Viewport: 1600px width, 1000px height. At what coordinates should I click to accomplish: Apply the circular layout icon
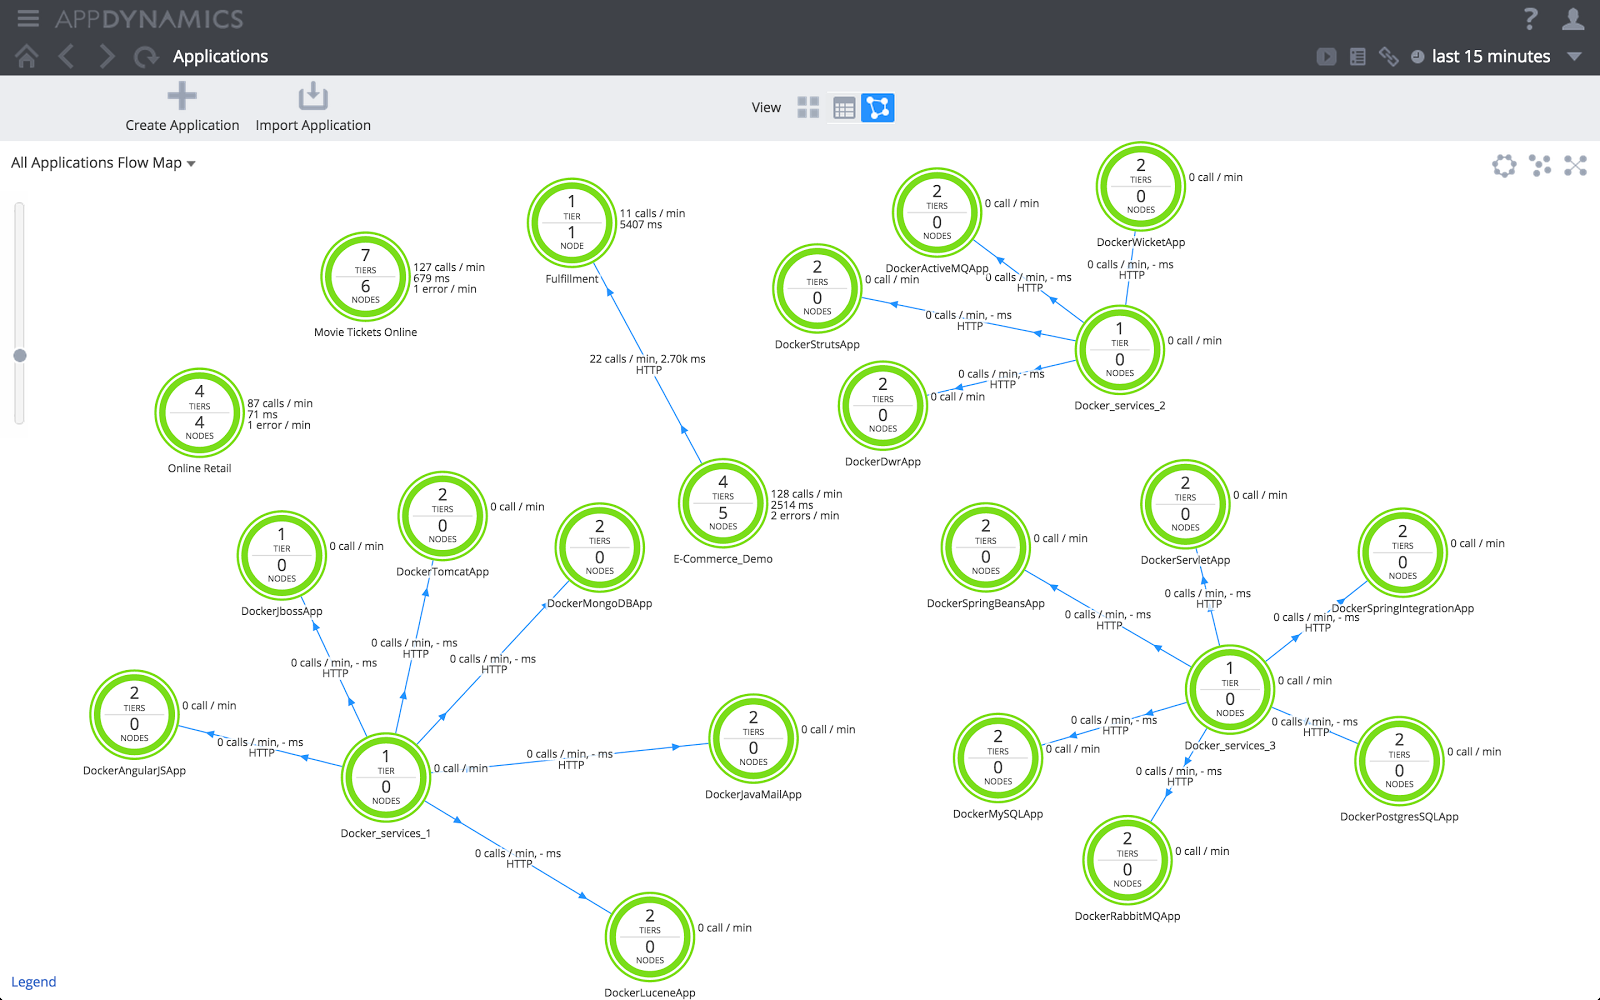click(1504, 166)
